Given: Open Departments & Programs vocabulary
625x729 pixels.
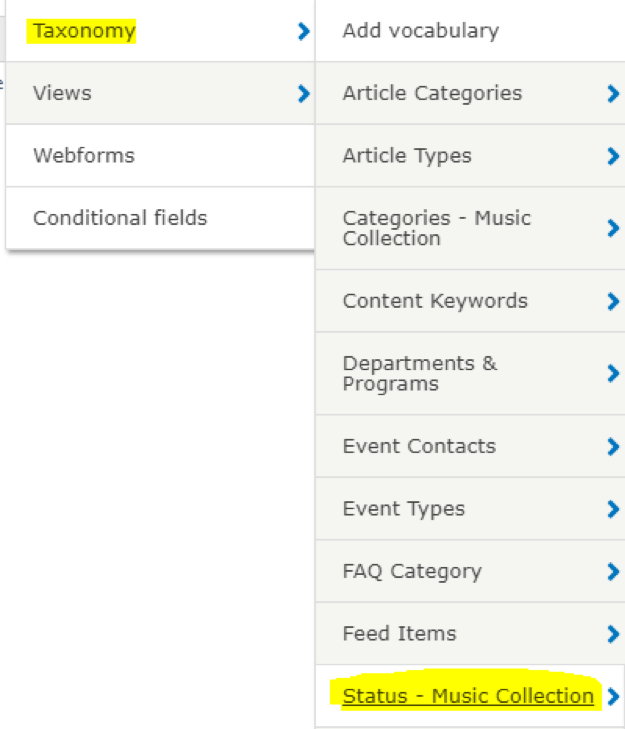Looking at the screenshot, I should pos(419,373).
